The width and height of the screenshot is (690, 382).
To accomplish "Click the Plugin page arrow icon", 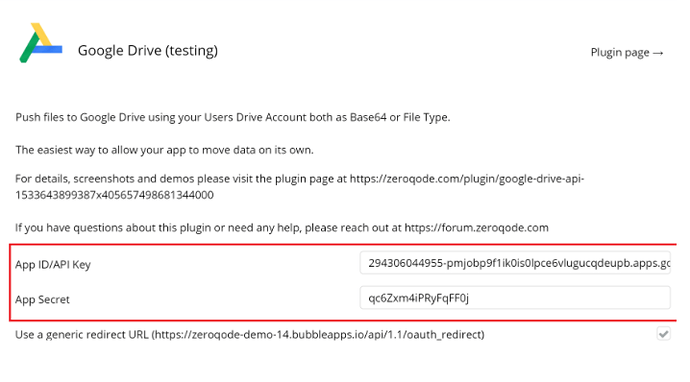I will (658, 53).
